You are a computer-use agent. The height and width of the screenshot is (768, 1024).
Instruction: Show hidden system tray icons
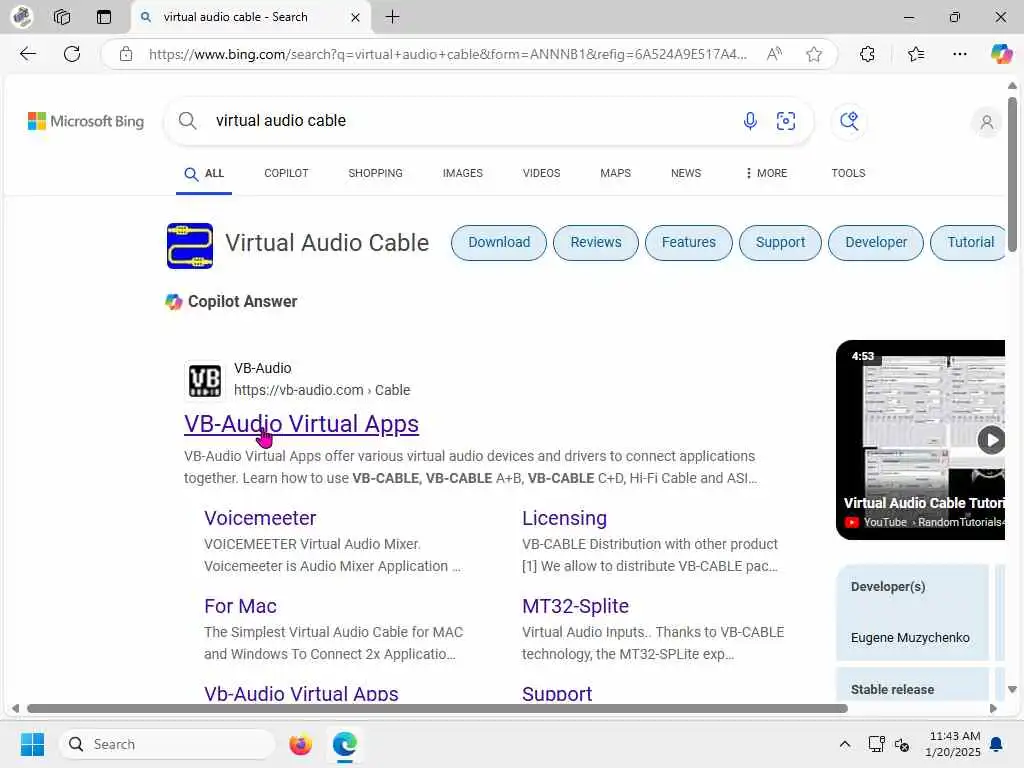(x=844, y=744)
